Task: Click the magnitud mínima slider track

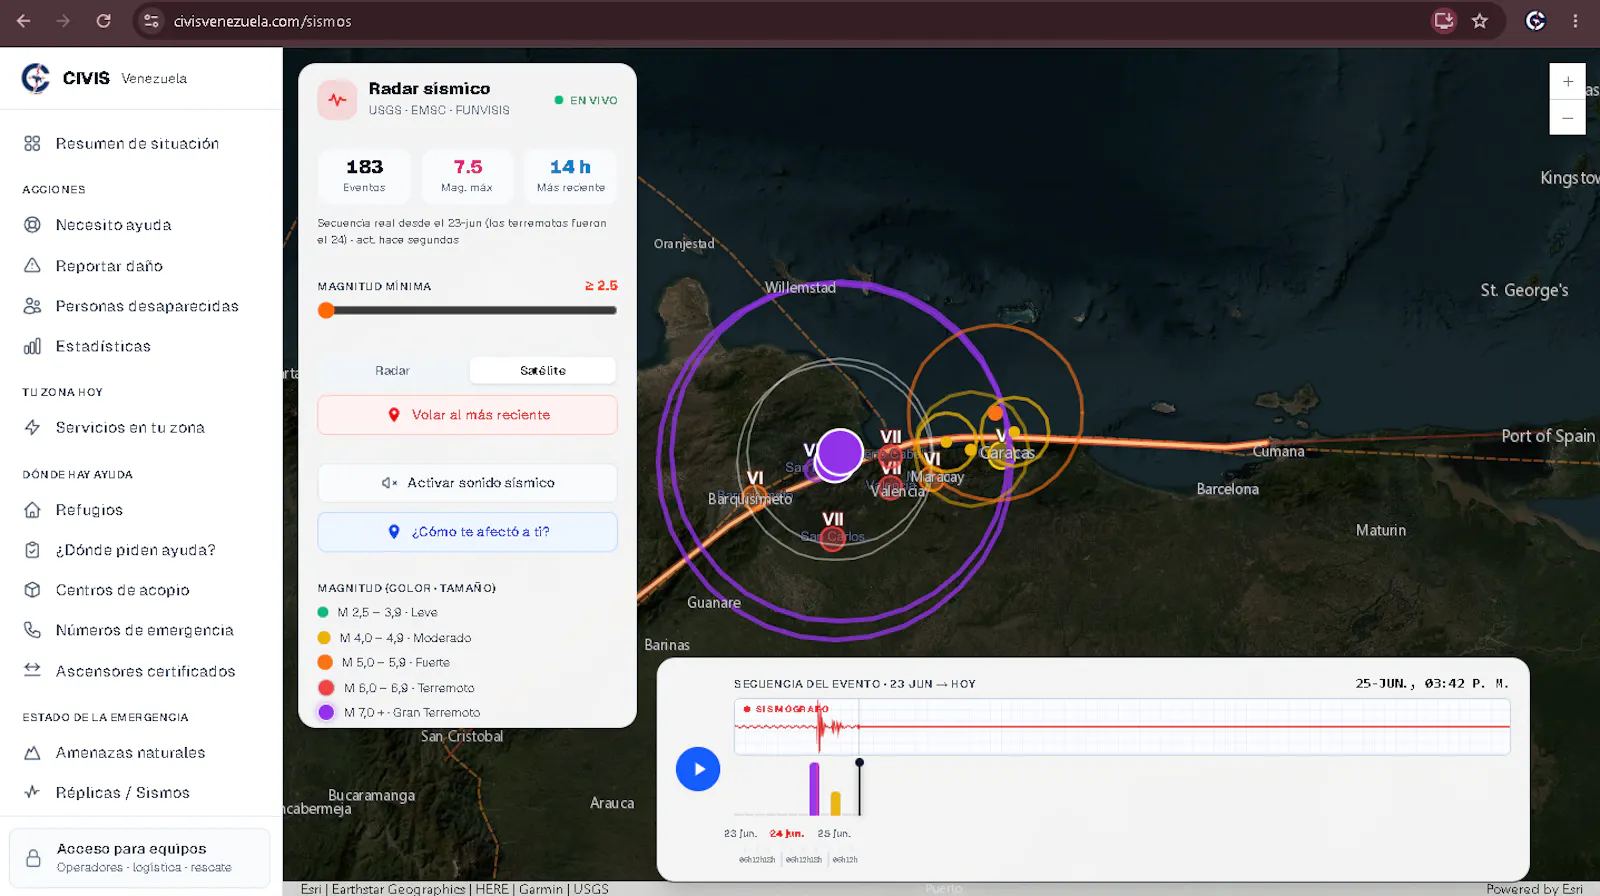Action: pos(467,311)
